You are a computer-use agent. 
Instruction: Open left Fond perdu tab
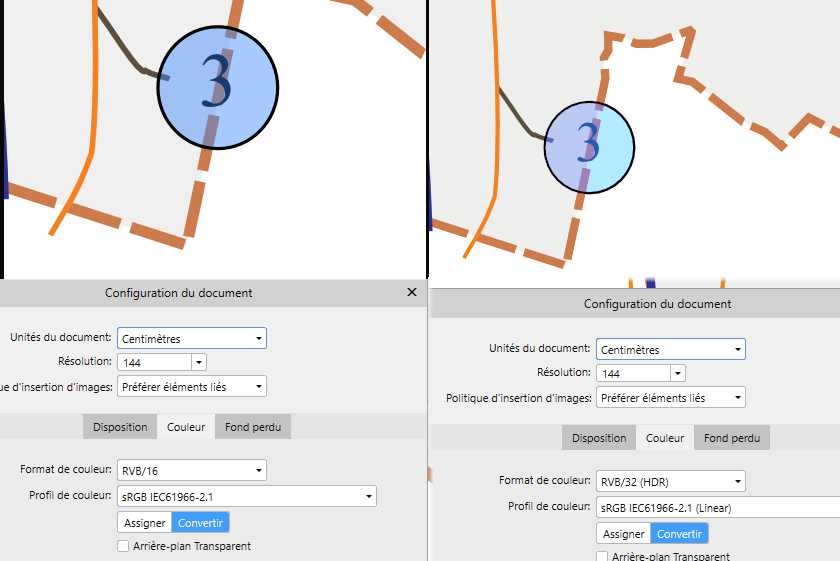pos(253,427)
